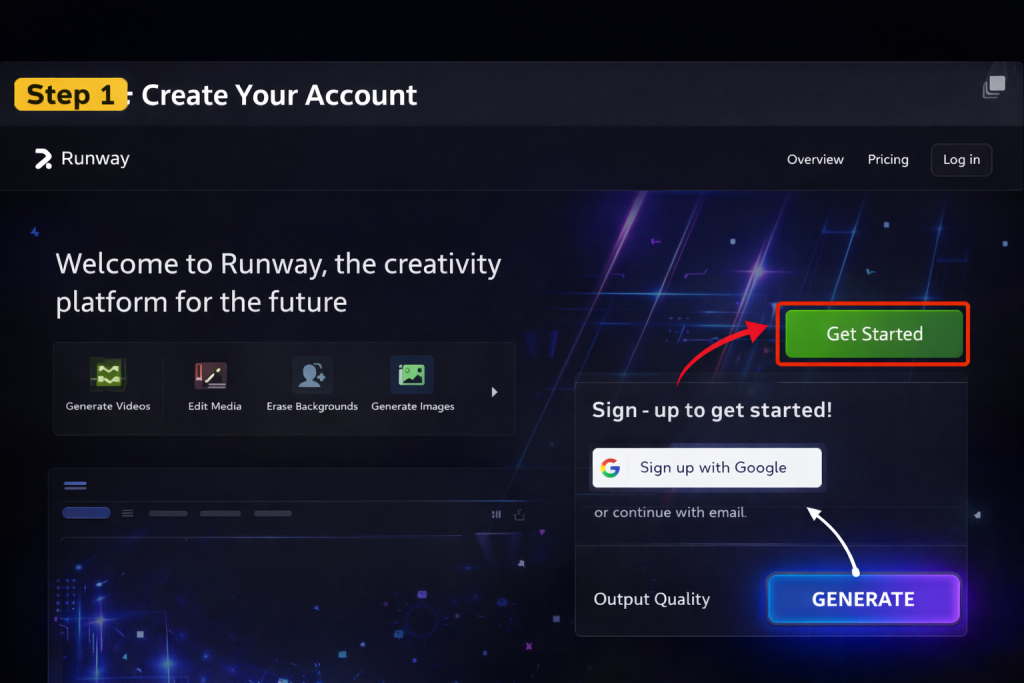Click the small list icon beside the blue pill
This screenshot has width=1024, height=683.
click(127, 513)
